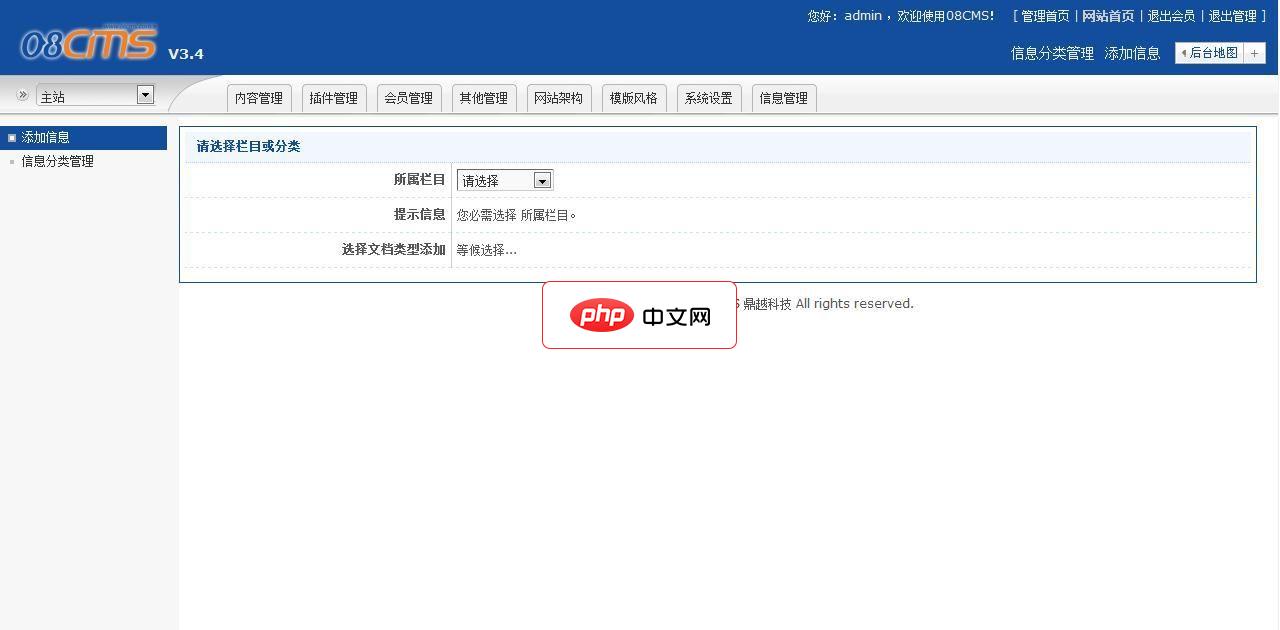The width and height of the screenshot is (1280, 630).
Task: Switch to the 信息管理 tab
Action: pos(783,97)
